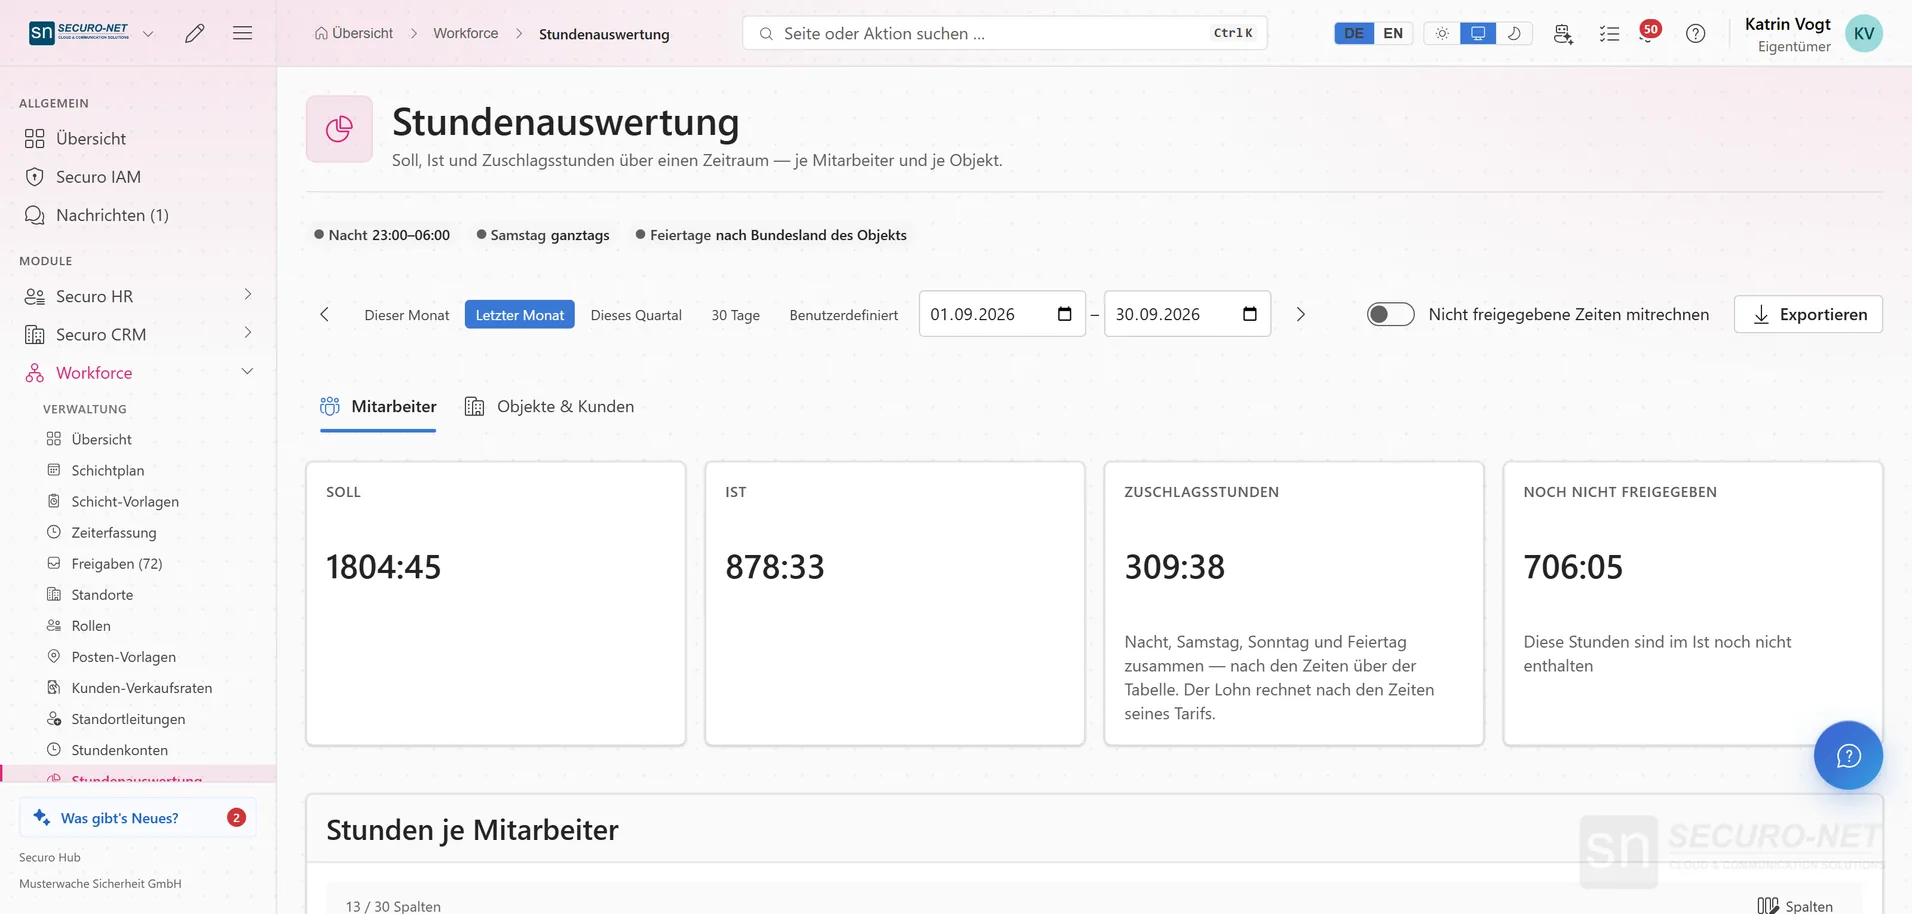This screenshot has height=914, width=1912.
Task: Click the Exportieren button
Action: pyautogui.click(x=1808, y=314)
